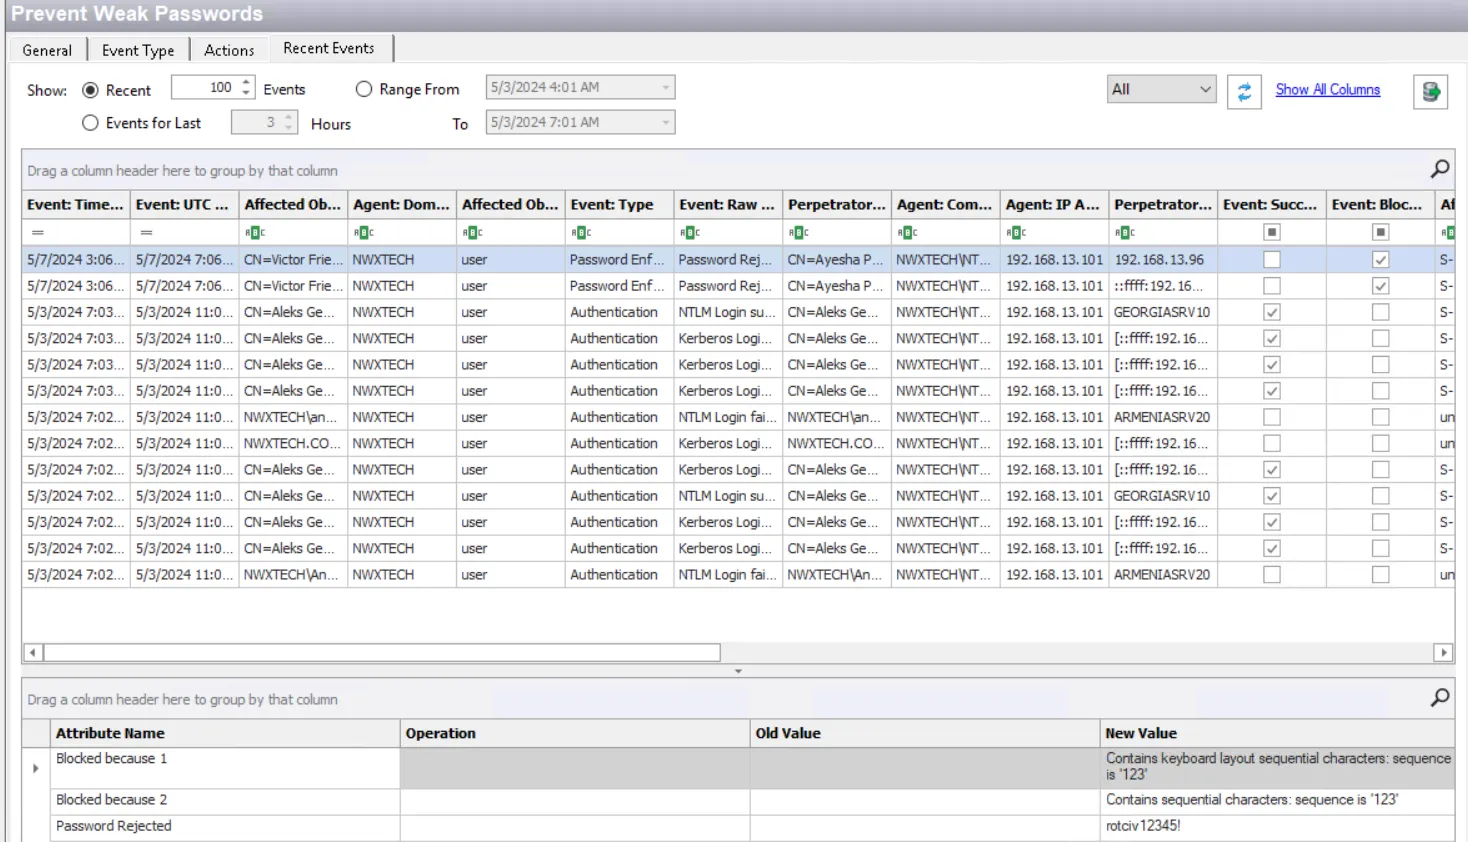Collapse the details pane splitter arrow
The width and height of the screenshot is (1468, 842).
tap(738, 671)
